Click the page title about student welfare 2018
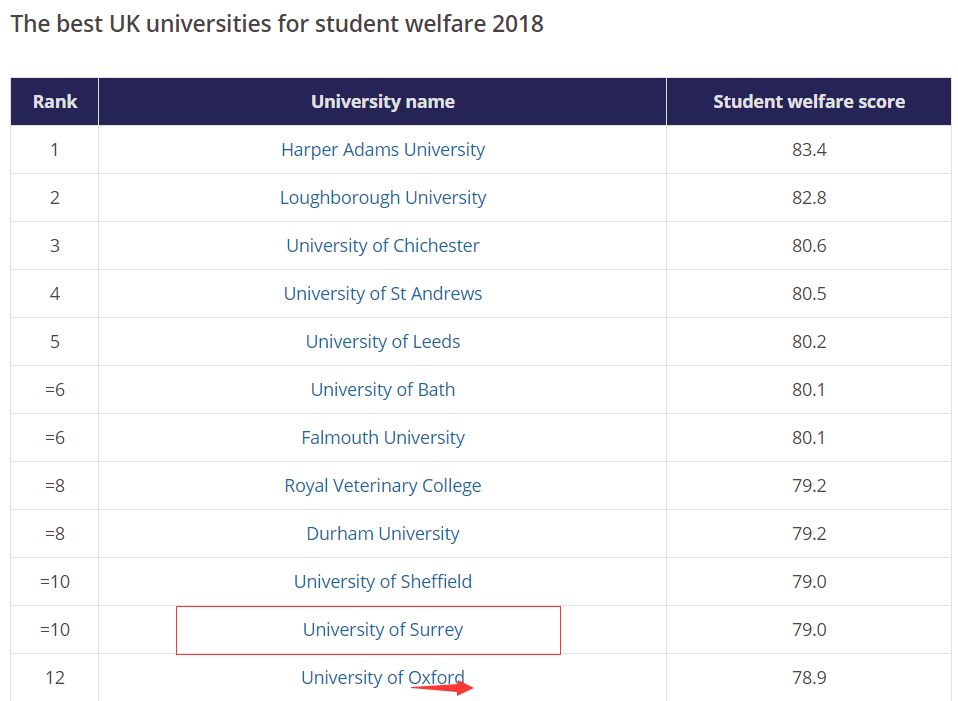The height and width of the screenshot is (701, 958). [x=277, y=24]
